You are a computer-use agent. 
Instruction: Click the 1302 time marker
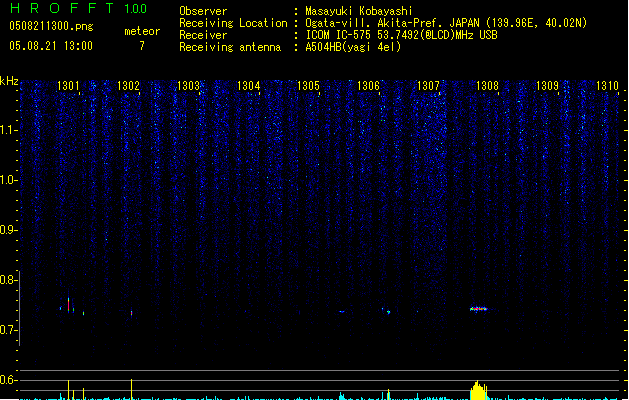click(128, 86)
